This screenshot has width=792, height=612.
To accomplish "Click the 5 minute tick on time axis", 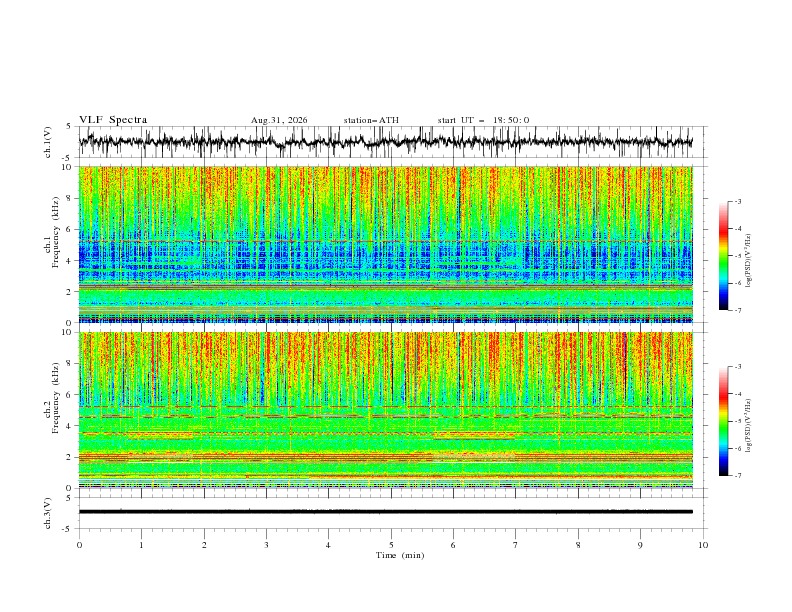I will click(x=391, y=545).
